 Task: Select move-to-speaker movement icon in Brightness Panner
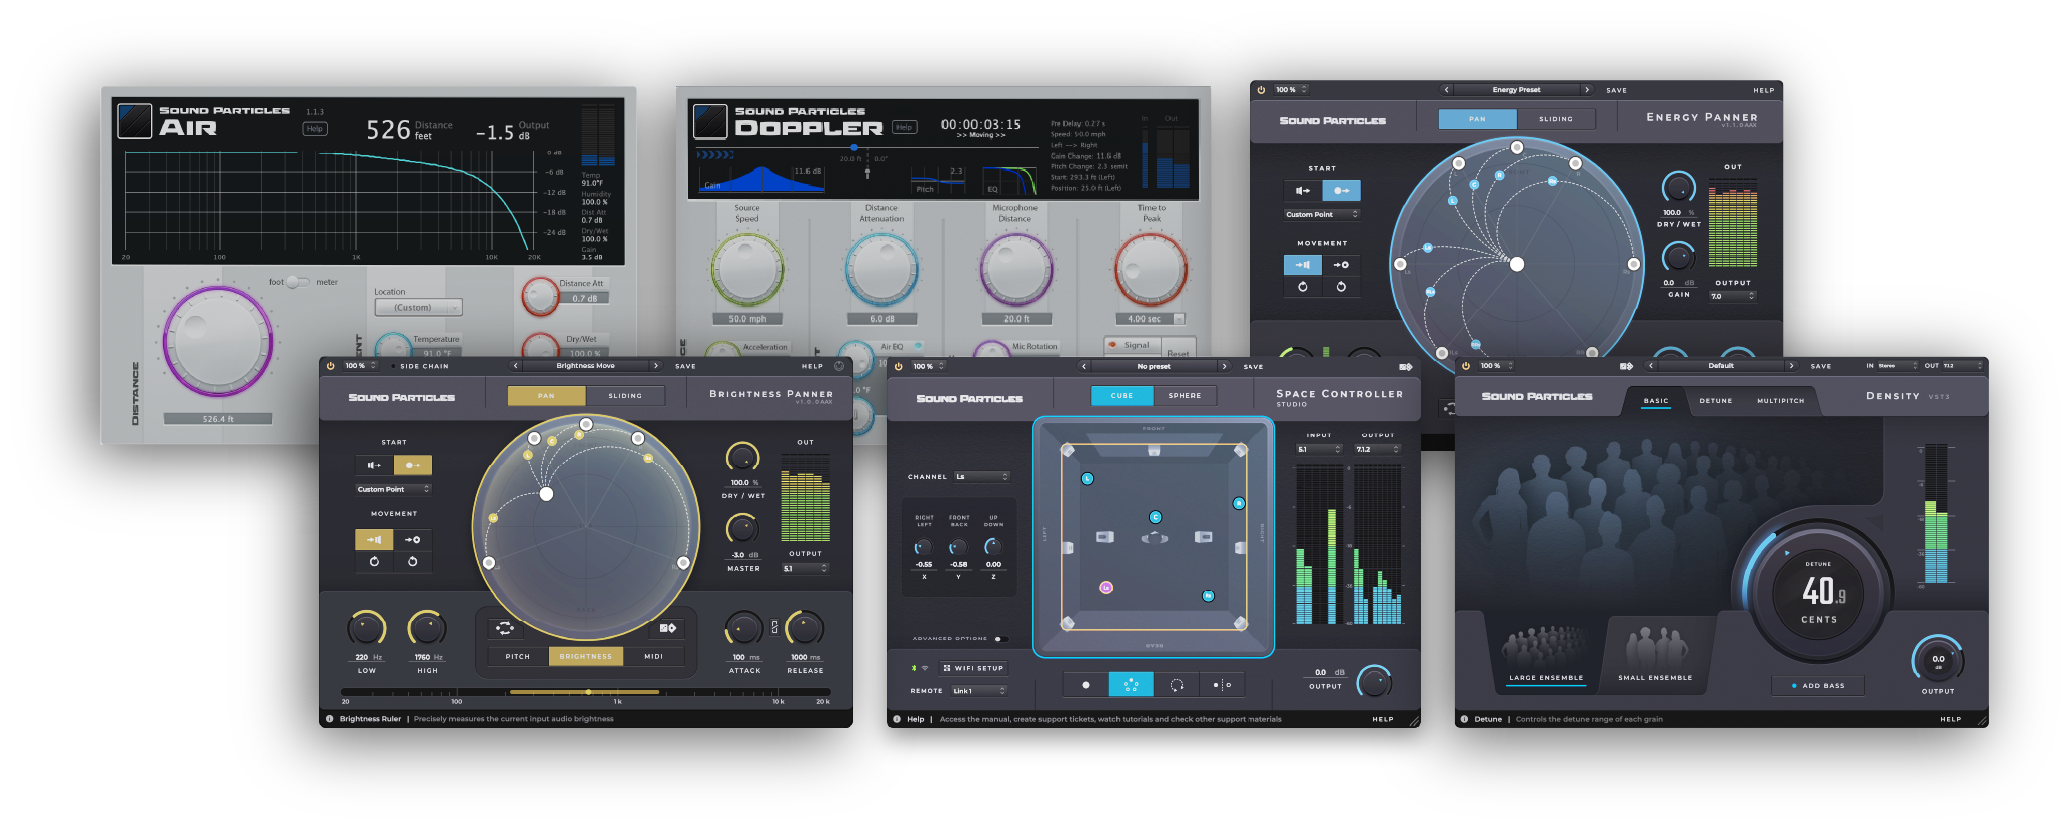[374, 540]
